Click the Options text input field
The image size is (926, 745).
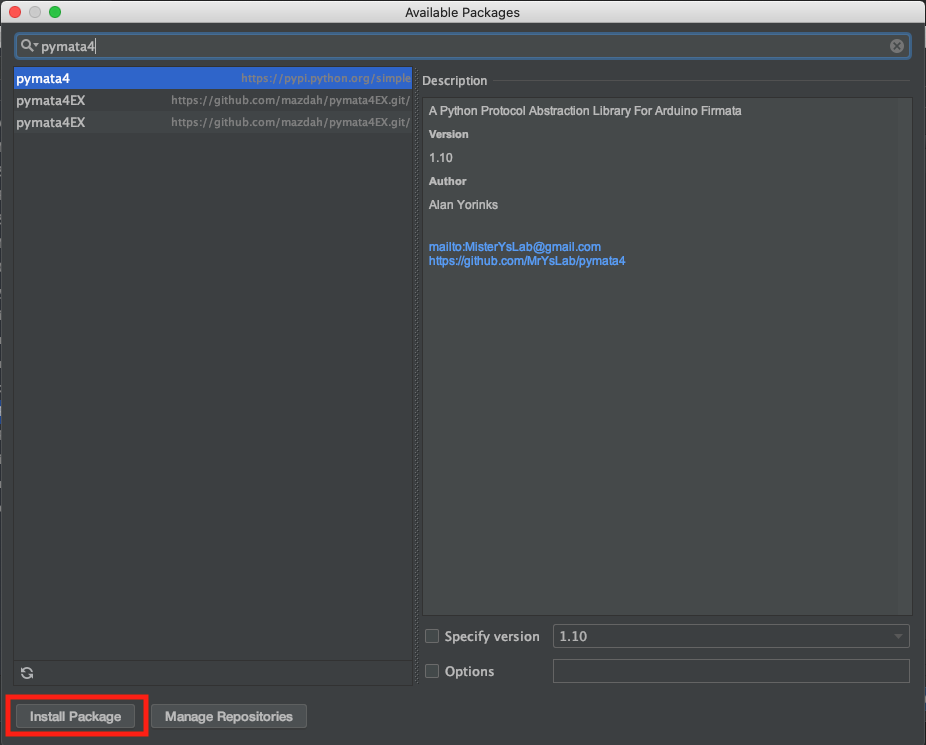(731, 671)
